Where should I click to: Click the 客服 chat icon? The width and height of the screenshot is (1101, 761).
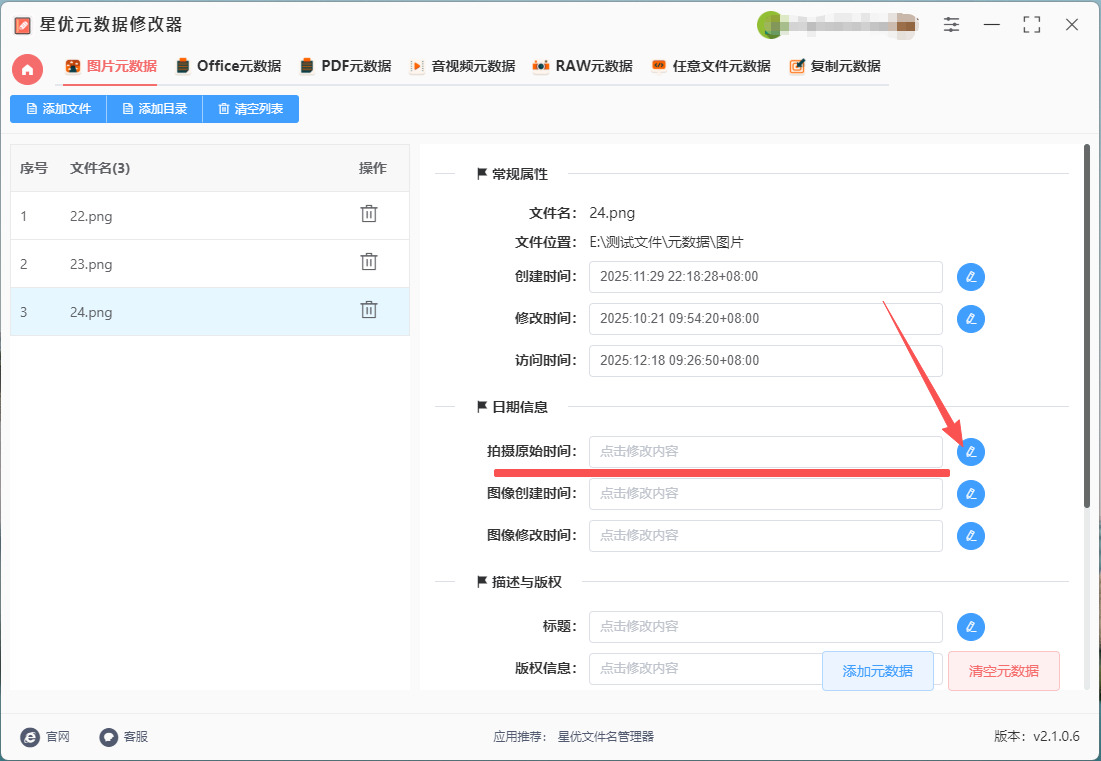click(108, 736)
